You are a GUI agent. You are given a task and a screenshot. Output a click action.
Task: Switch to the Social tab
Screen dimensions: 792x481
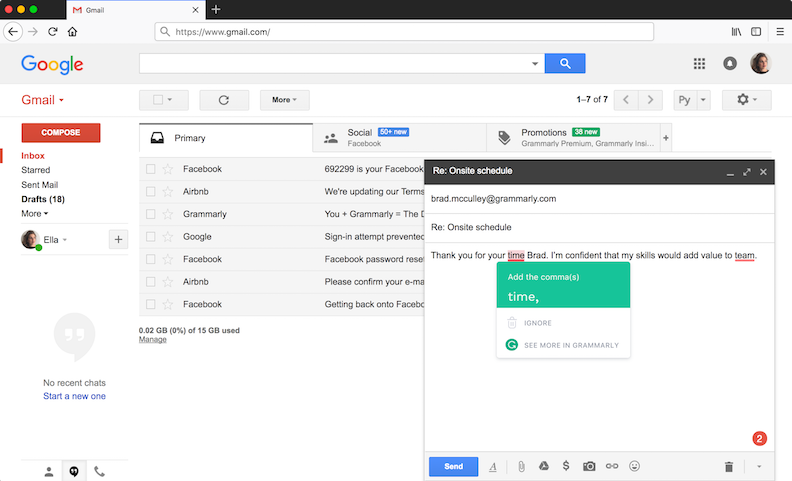point(400,138)
